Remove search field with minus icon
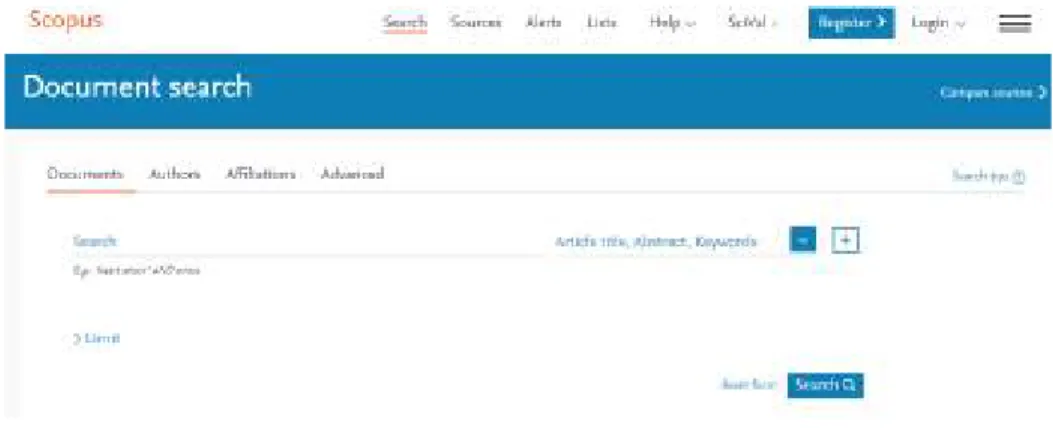1053x428 pixels. tap(803, 240)
